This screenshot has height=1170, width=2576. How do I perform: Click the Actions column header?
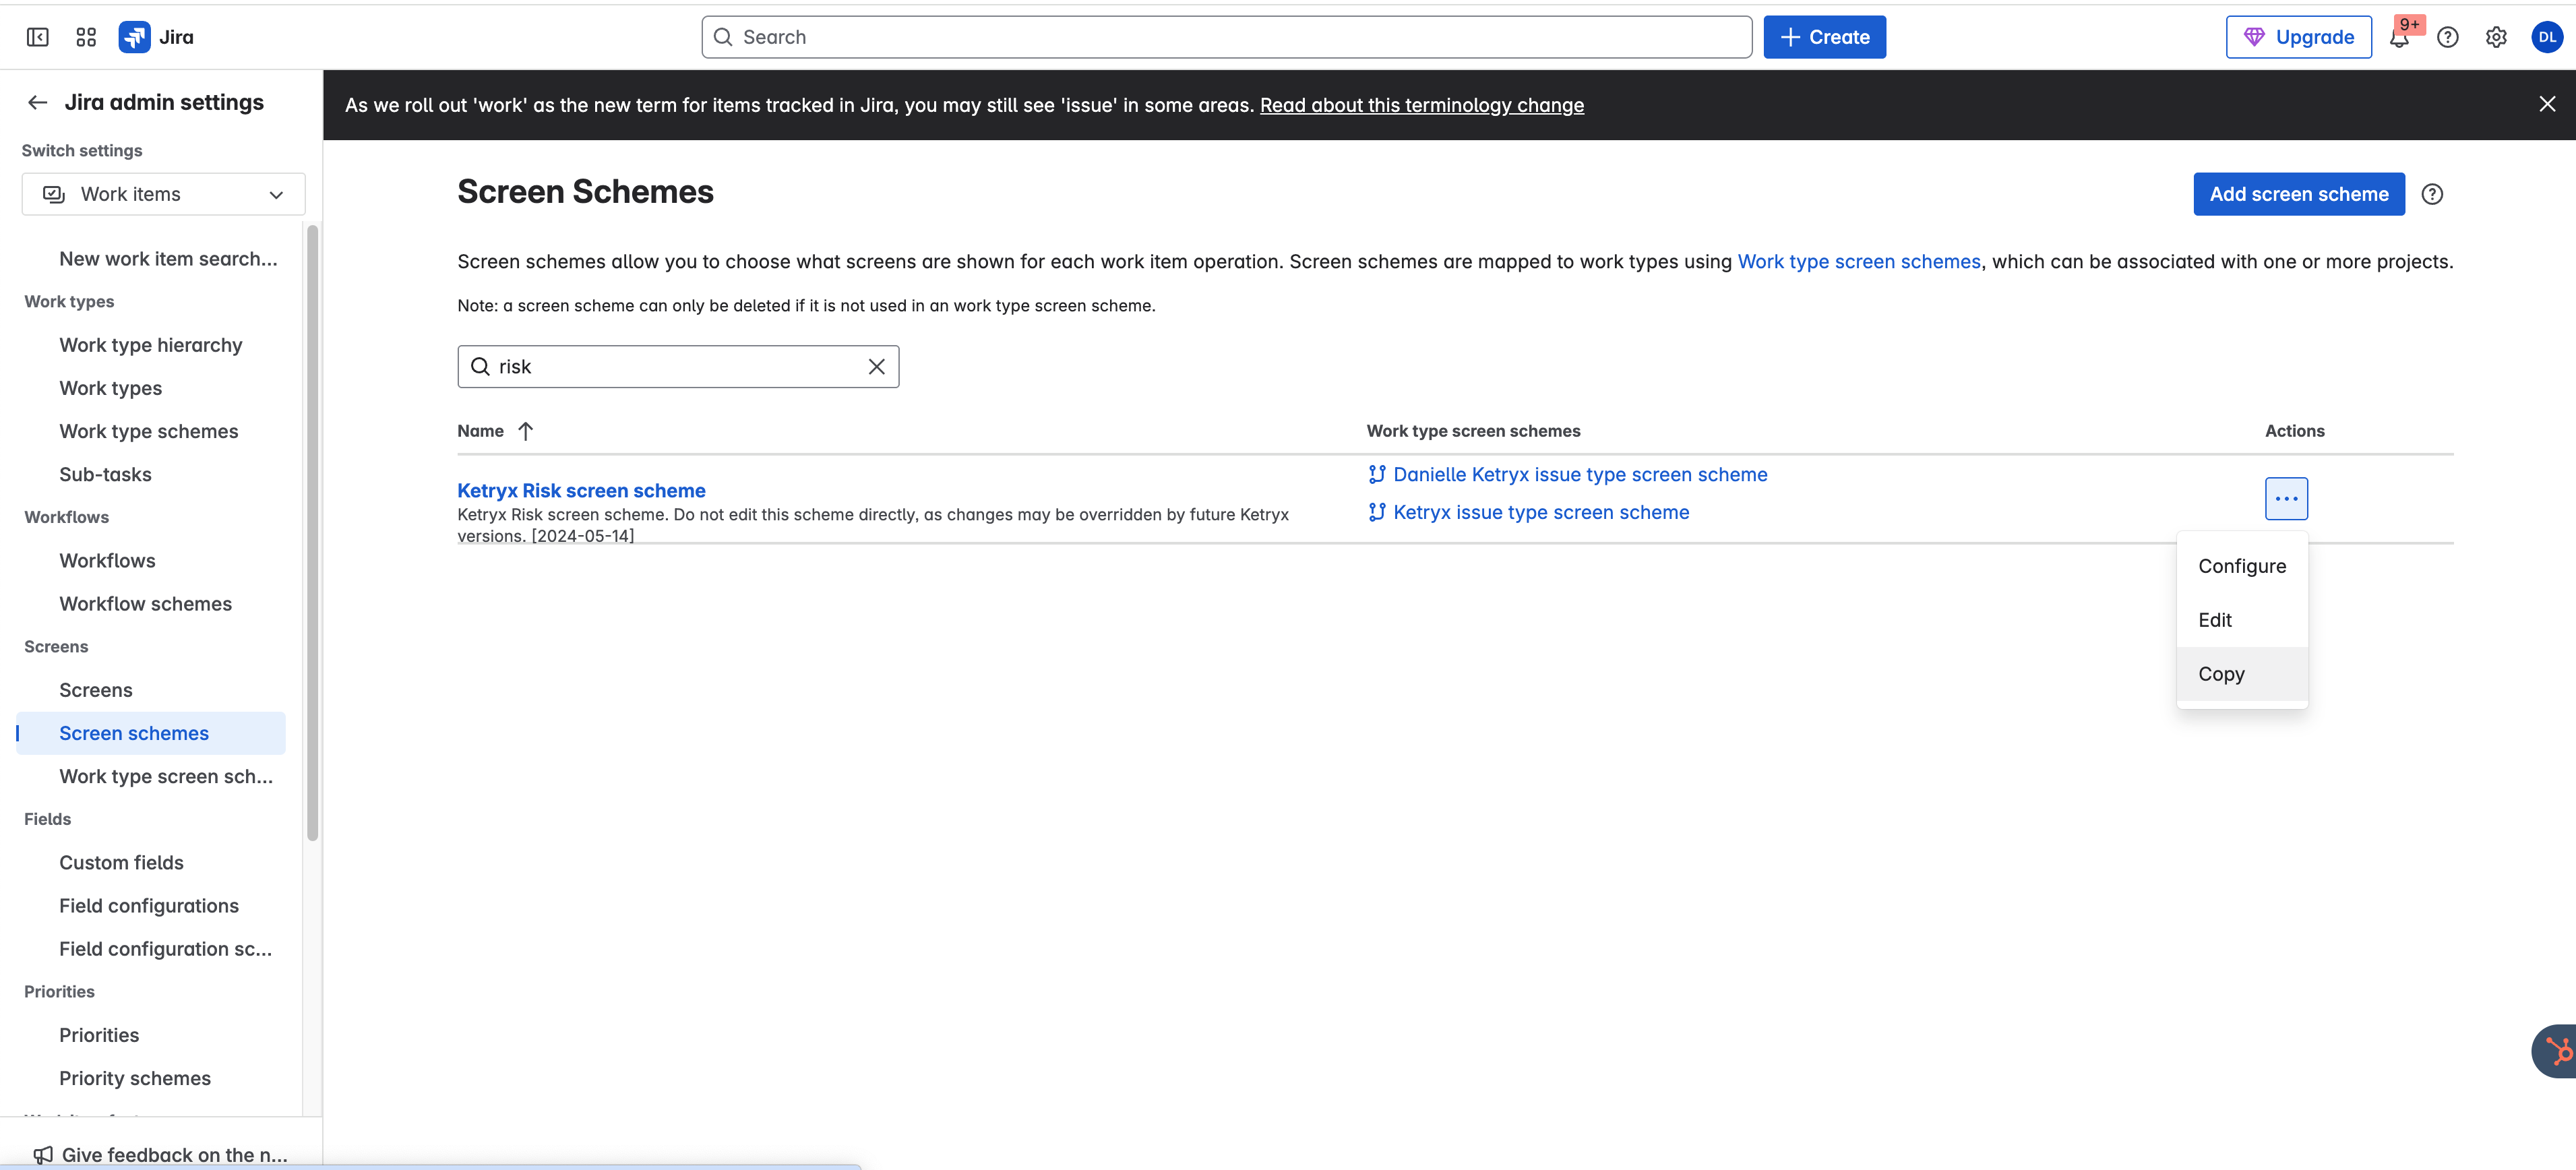click(x=2294, y=431)
